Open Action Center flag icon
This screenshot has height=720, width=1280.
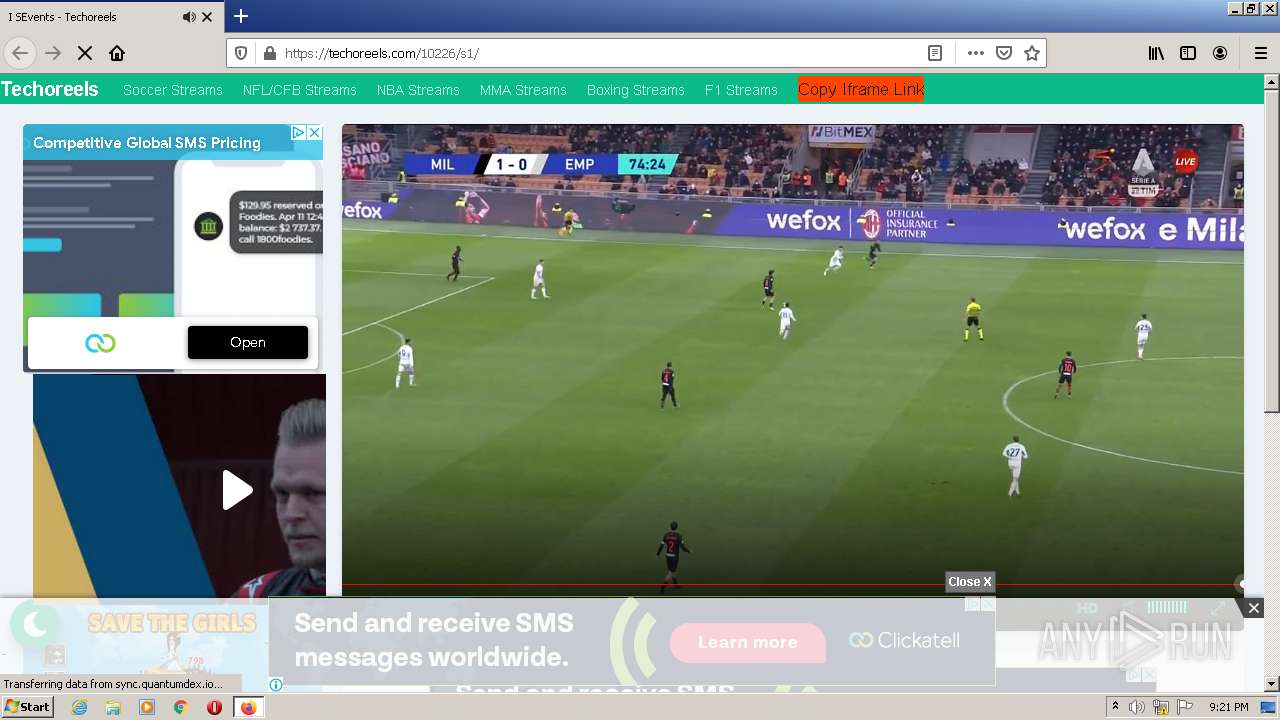(x=1185, y=707)
